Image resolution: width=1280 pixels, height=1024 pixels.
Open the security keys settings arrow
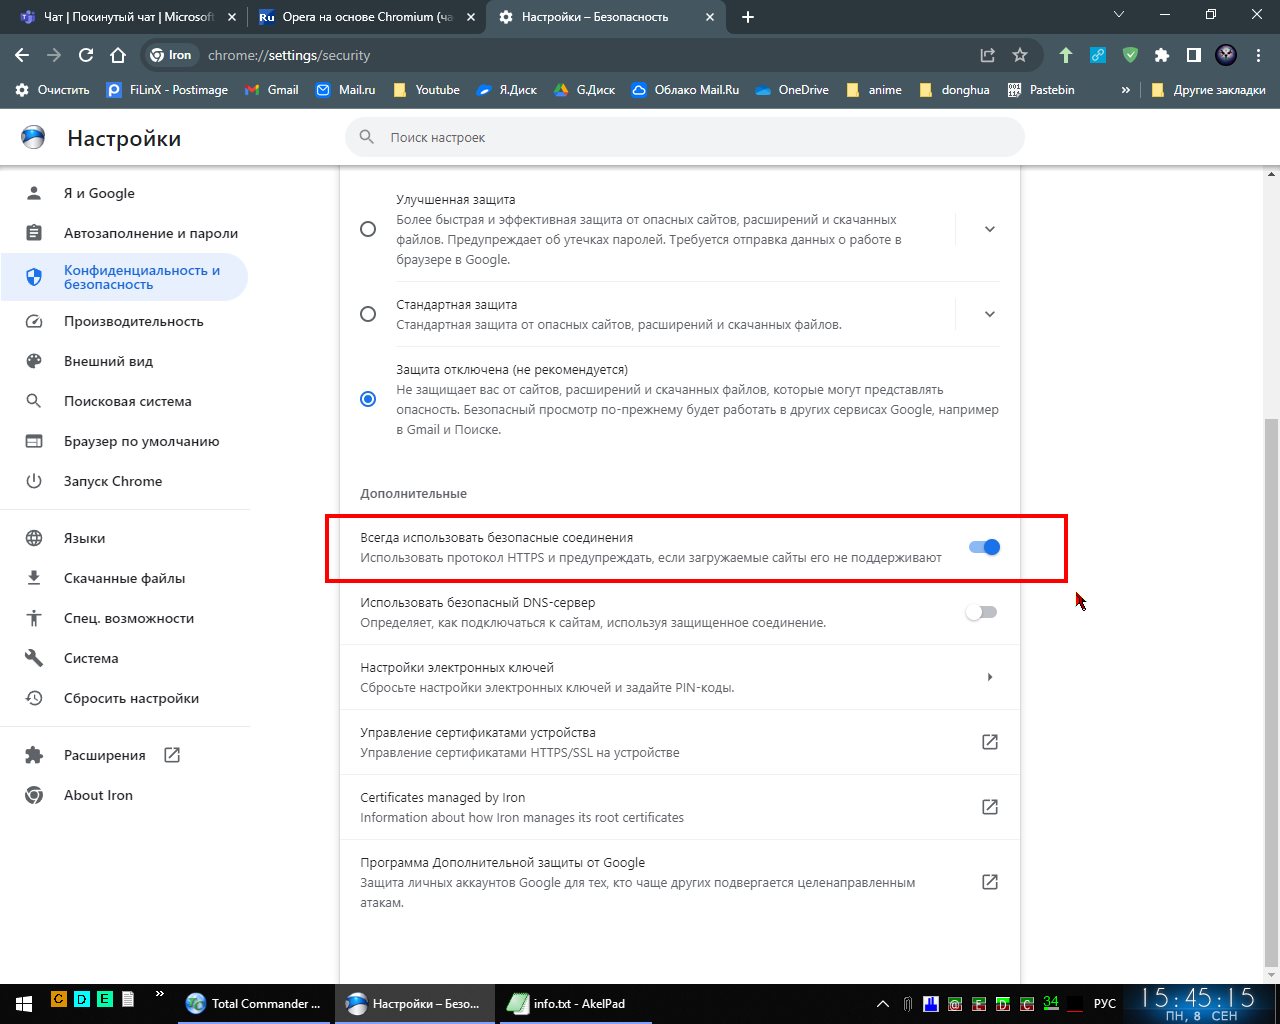989,677
